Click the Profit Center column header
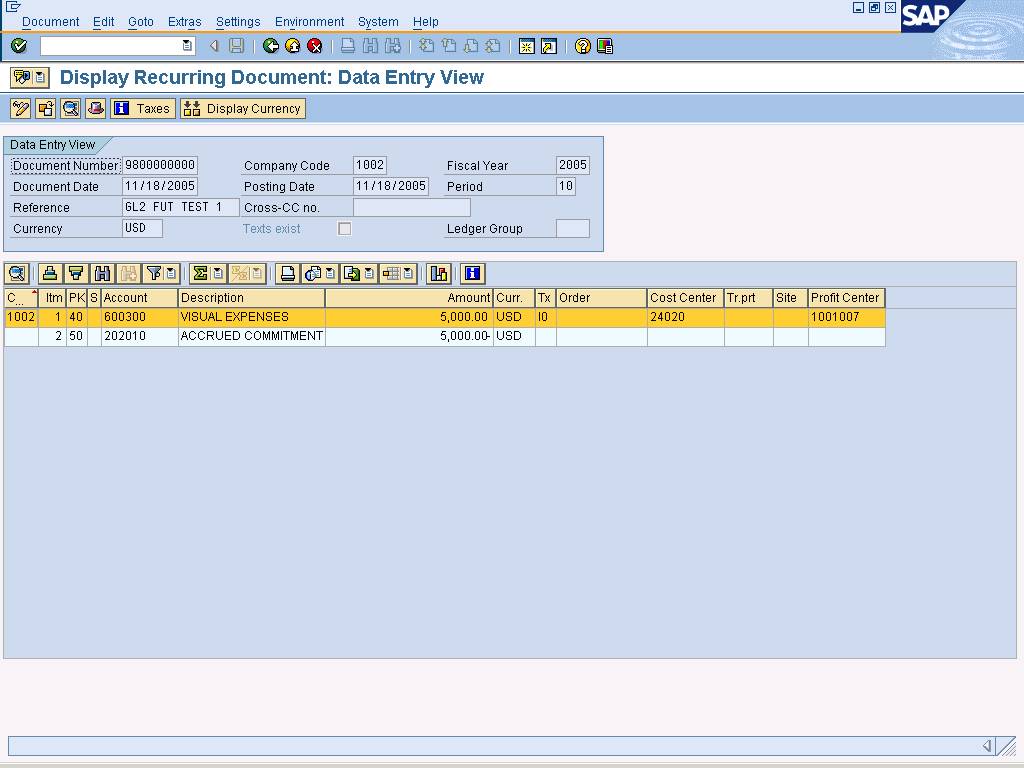Image resolution: width=1024 pixels, height=768 pixels. pos(846,298)
